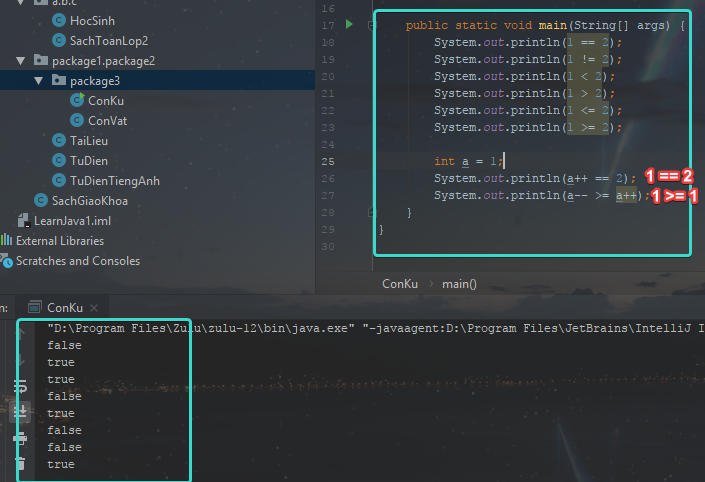Viewport: 705px width, 482px height.
Task: Click the Scratches and Consoles icon
Action: pyautogui.click(x=6, y=260)
